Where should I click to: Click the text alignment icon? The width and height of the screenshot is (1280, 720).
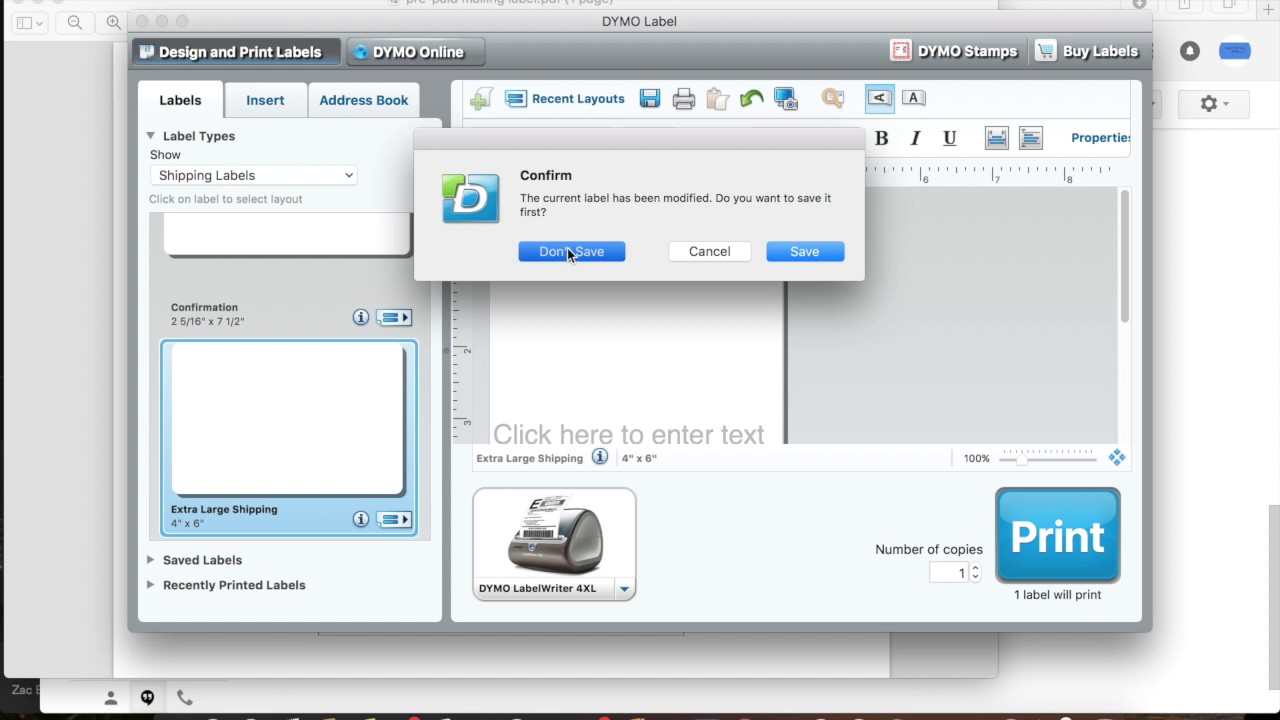tap(1031, 138)
